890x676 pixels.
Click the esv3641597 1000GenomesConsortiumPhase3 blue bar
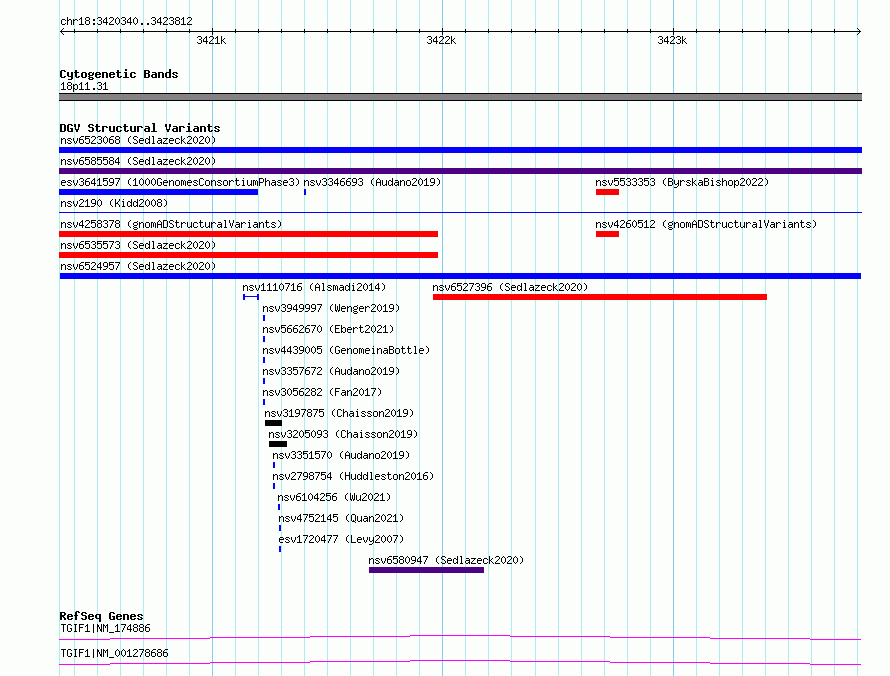coord(158,192)
